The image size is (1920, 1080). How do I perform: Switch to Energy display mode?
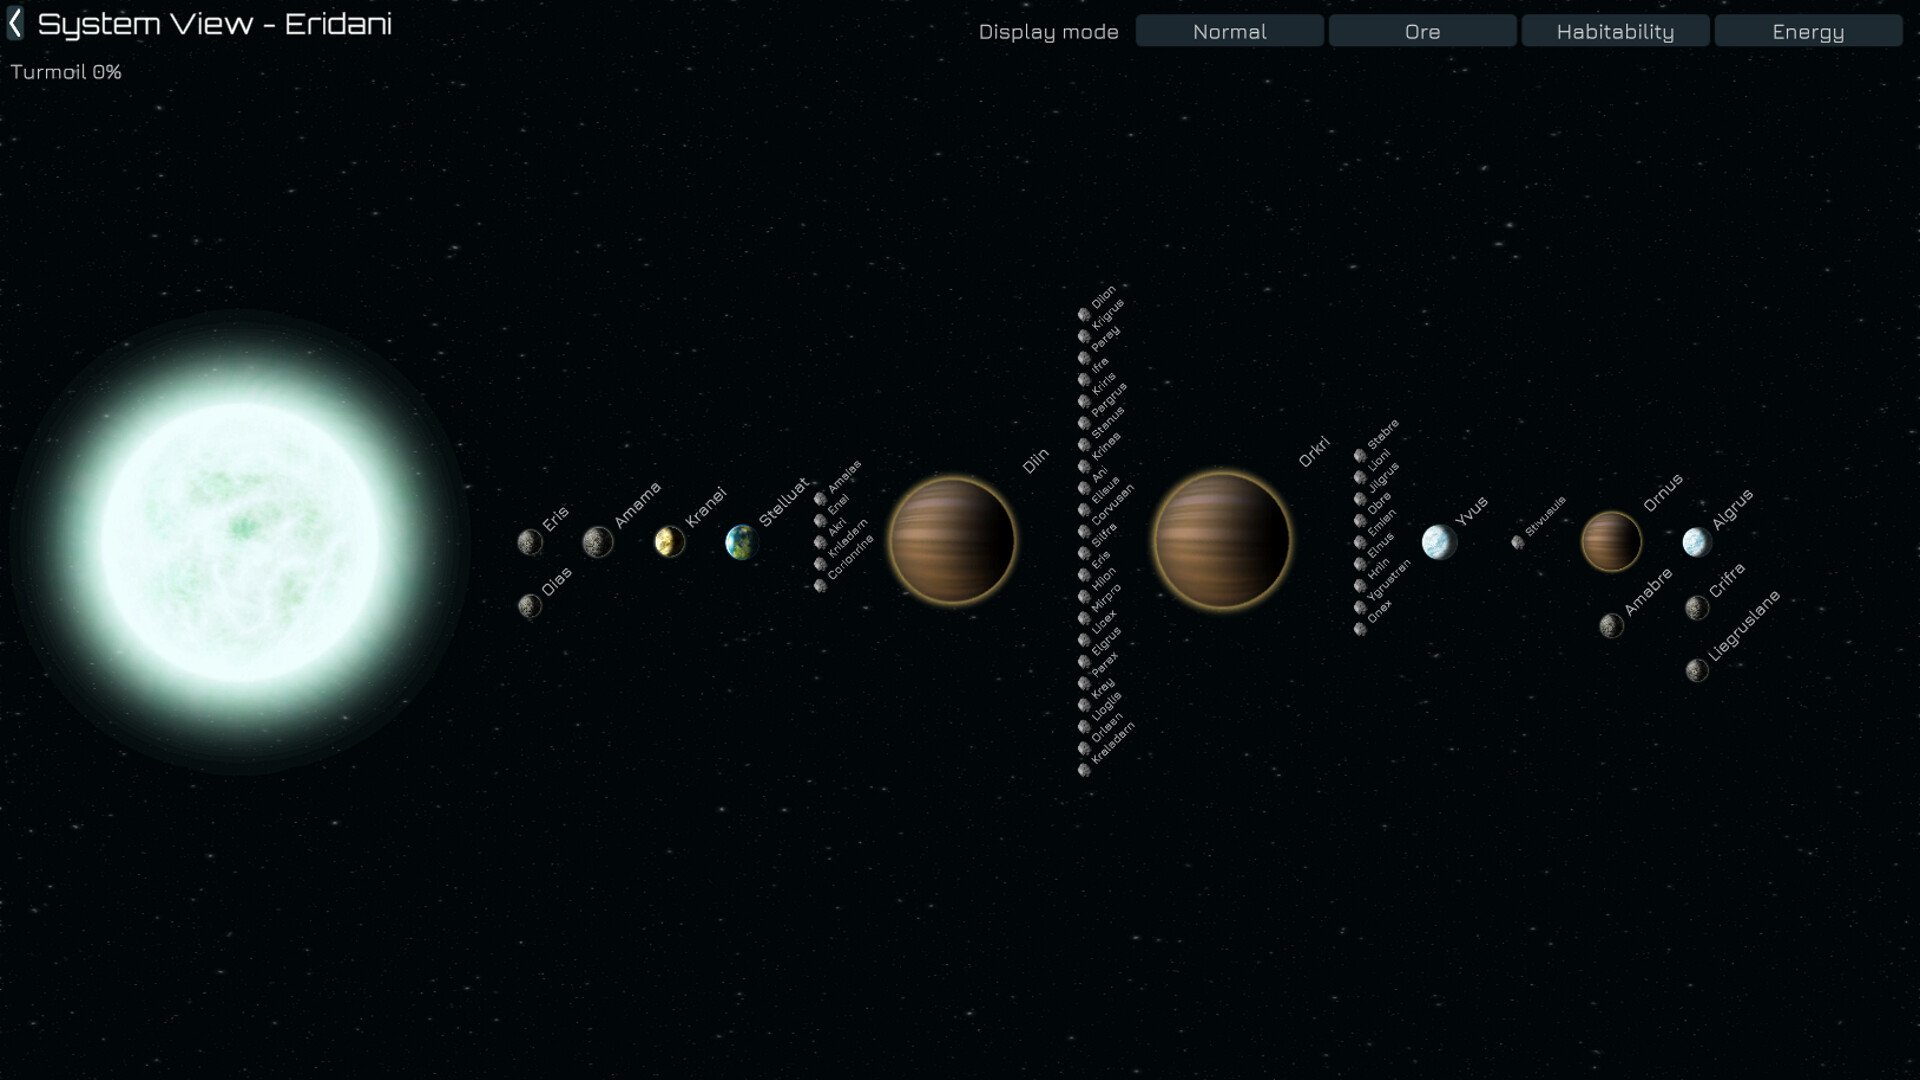click(x=1808, y=31)
